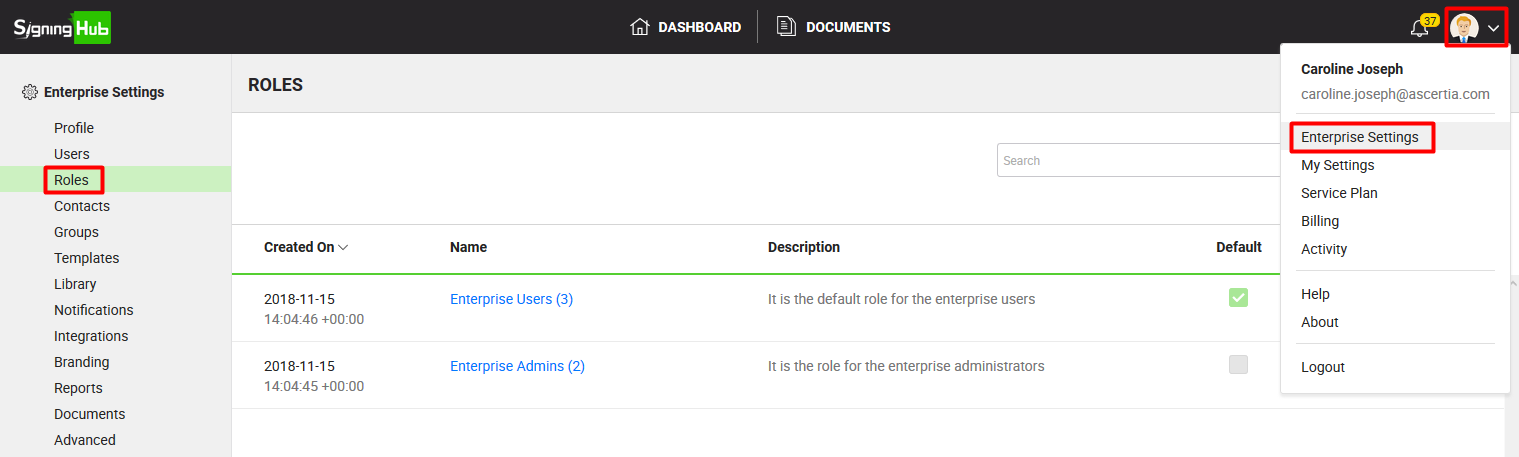
Task: Open the notifications bell
Action: coord(1419,28)
